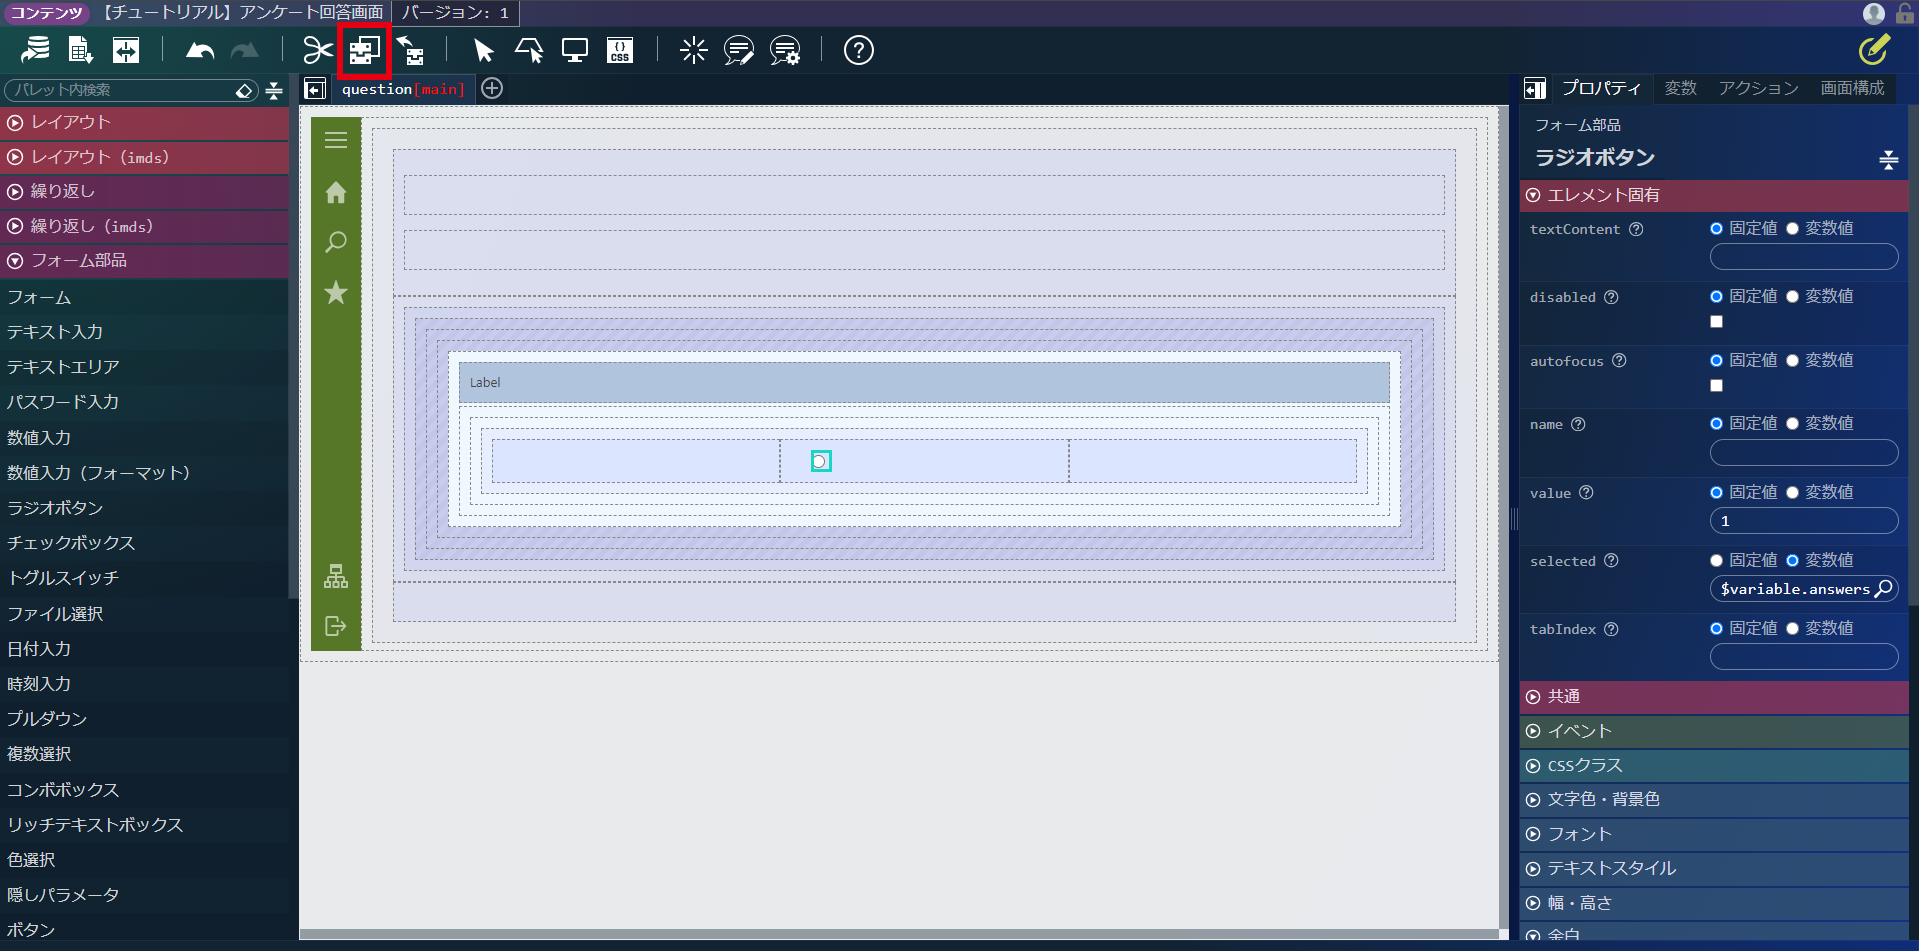Clear the palette search with eraser icon
1919x951 pixels.
(244, 90)
